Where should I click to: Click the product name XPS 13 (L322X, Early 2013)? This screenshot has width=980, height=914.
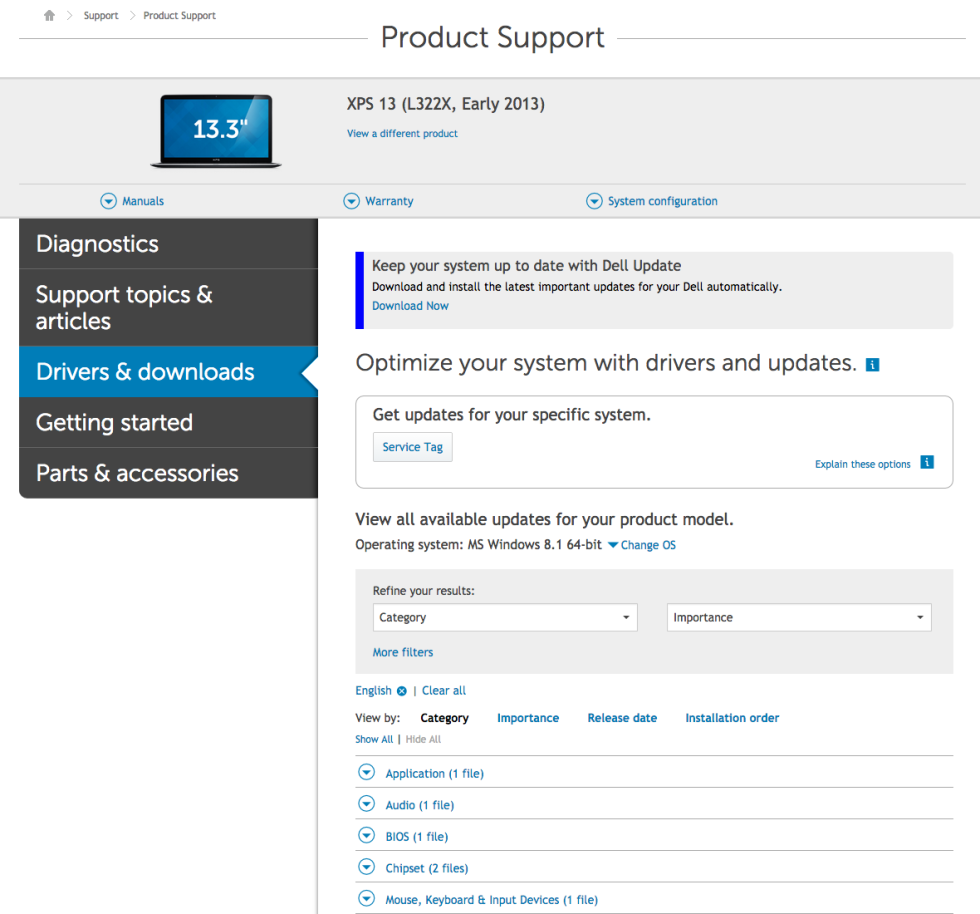click(446, 103)
